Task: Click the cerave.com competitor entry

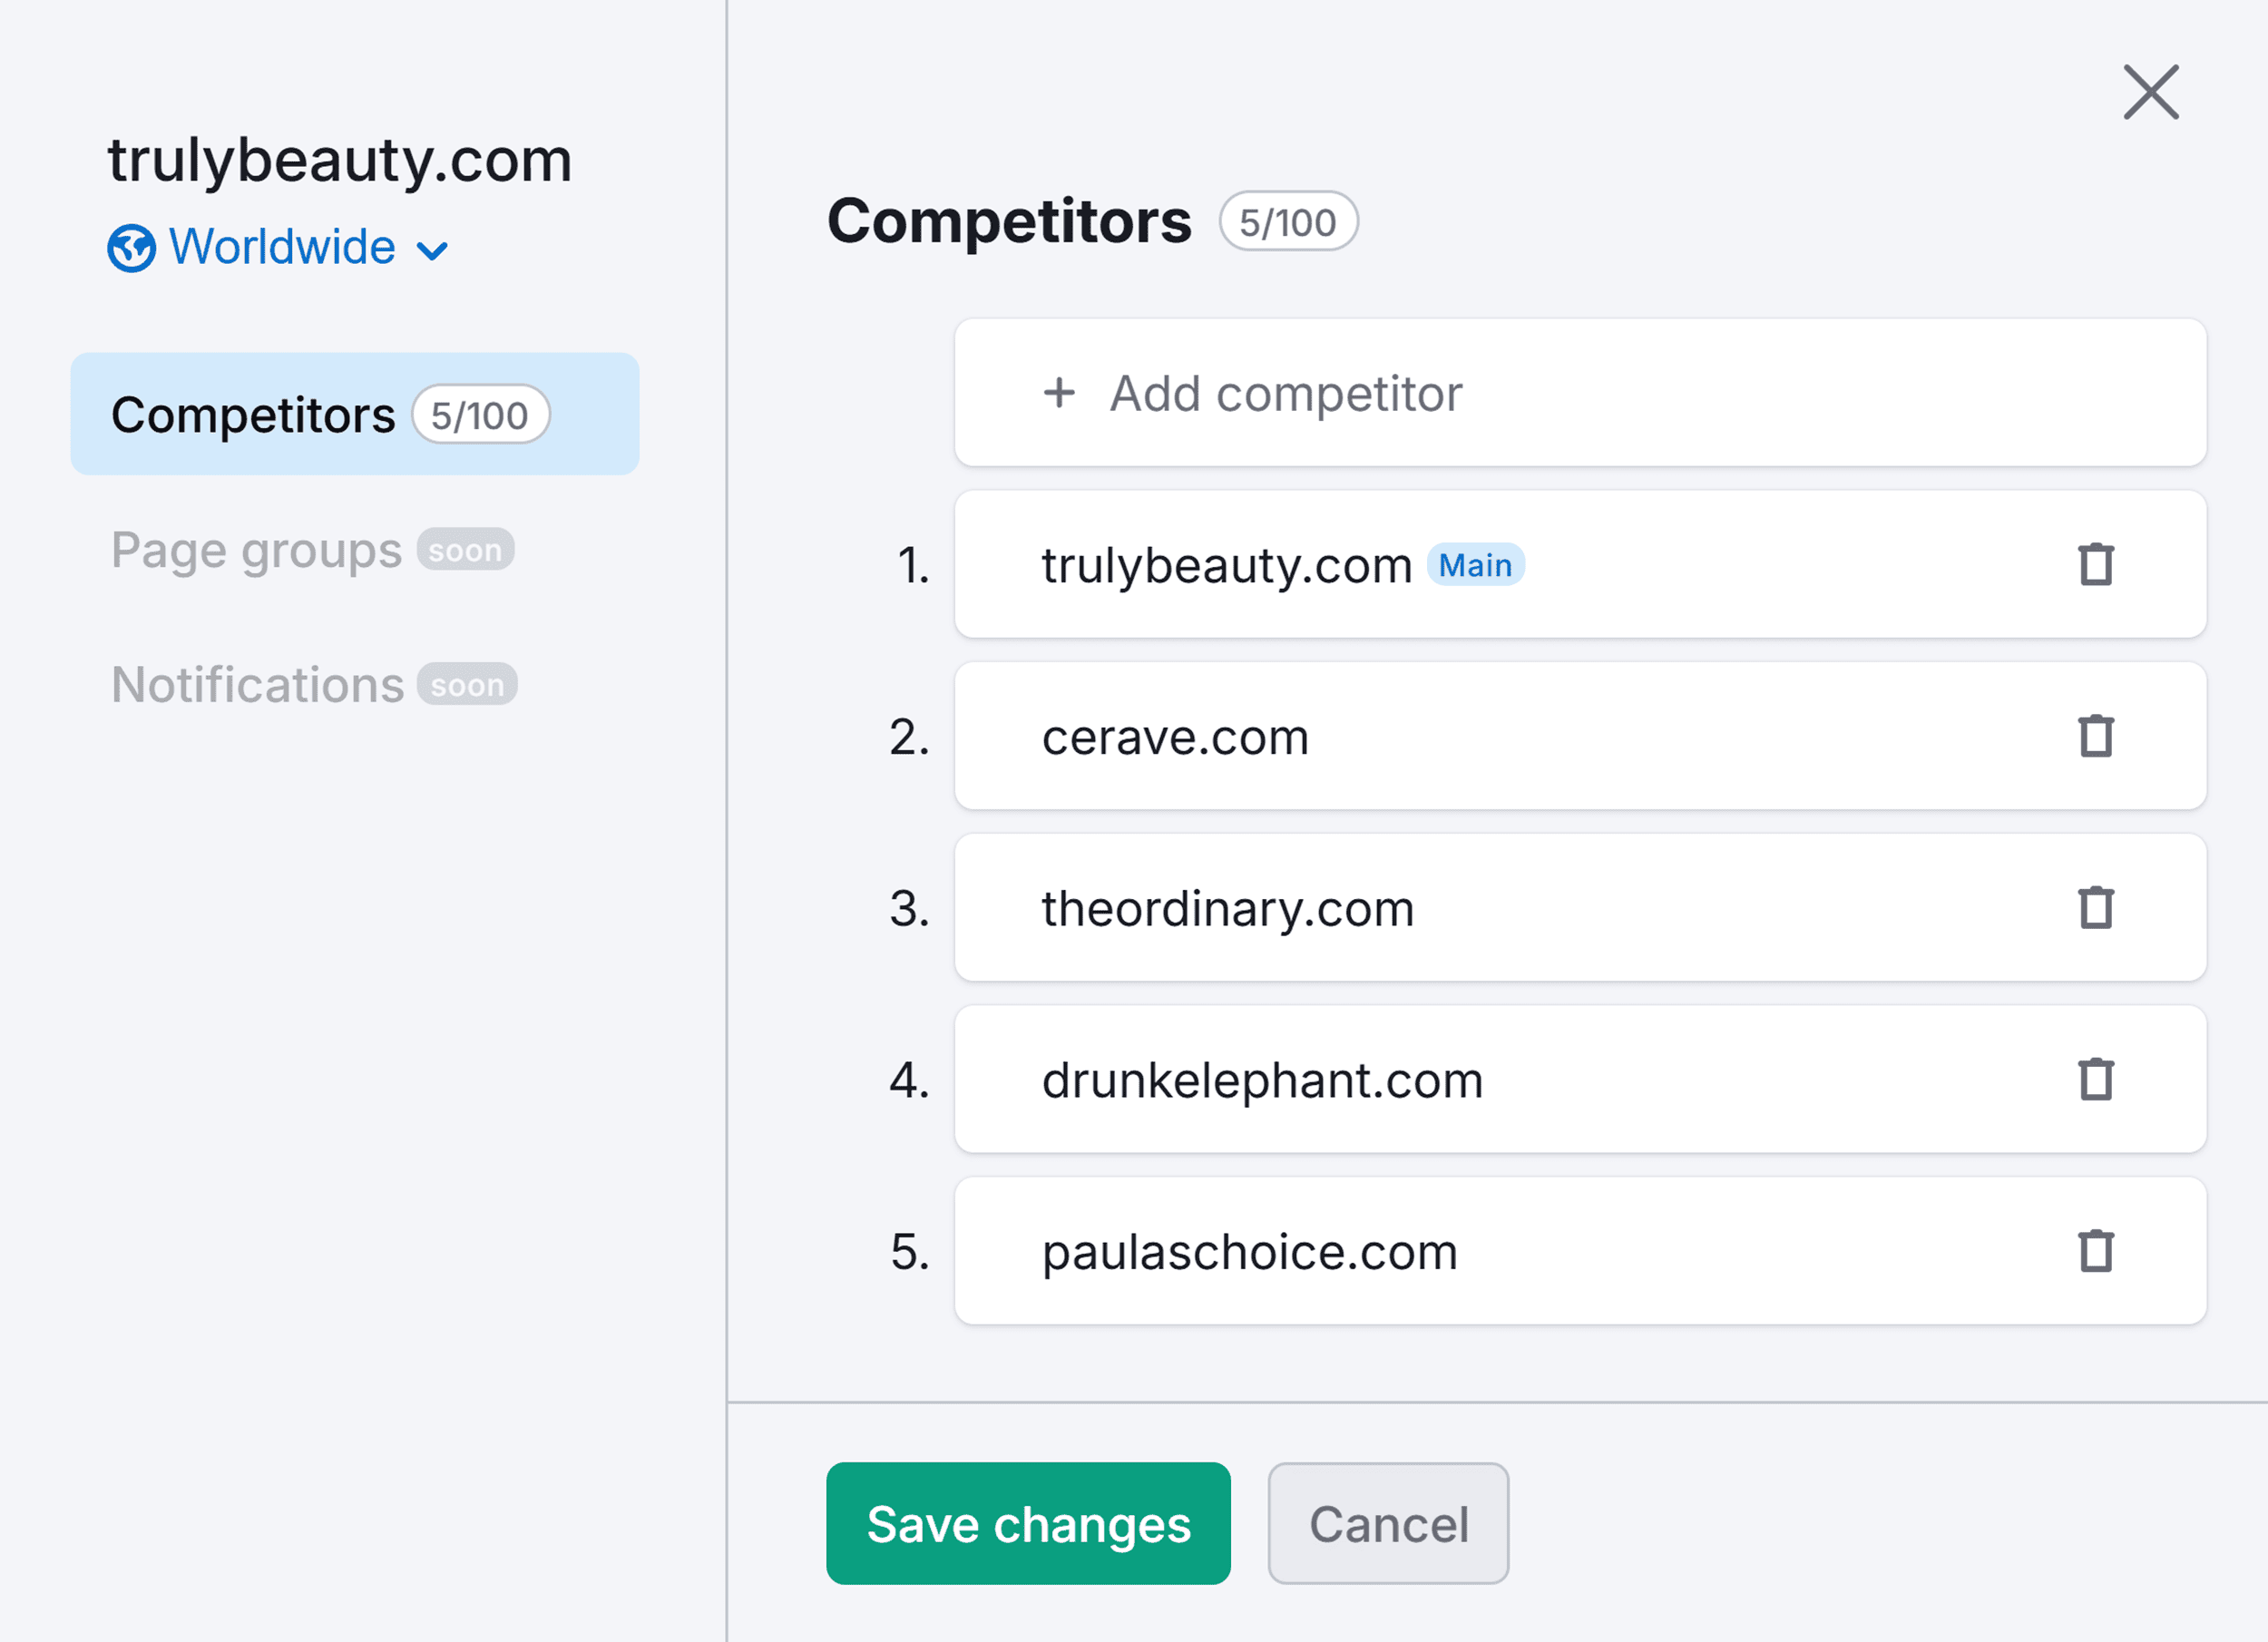Action: [1580, 736]
